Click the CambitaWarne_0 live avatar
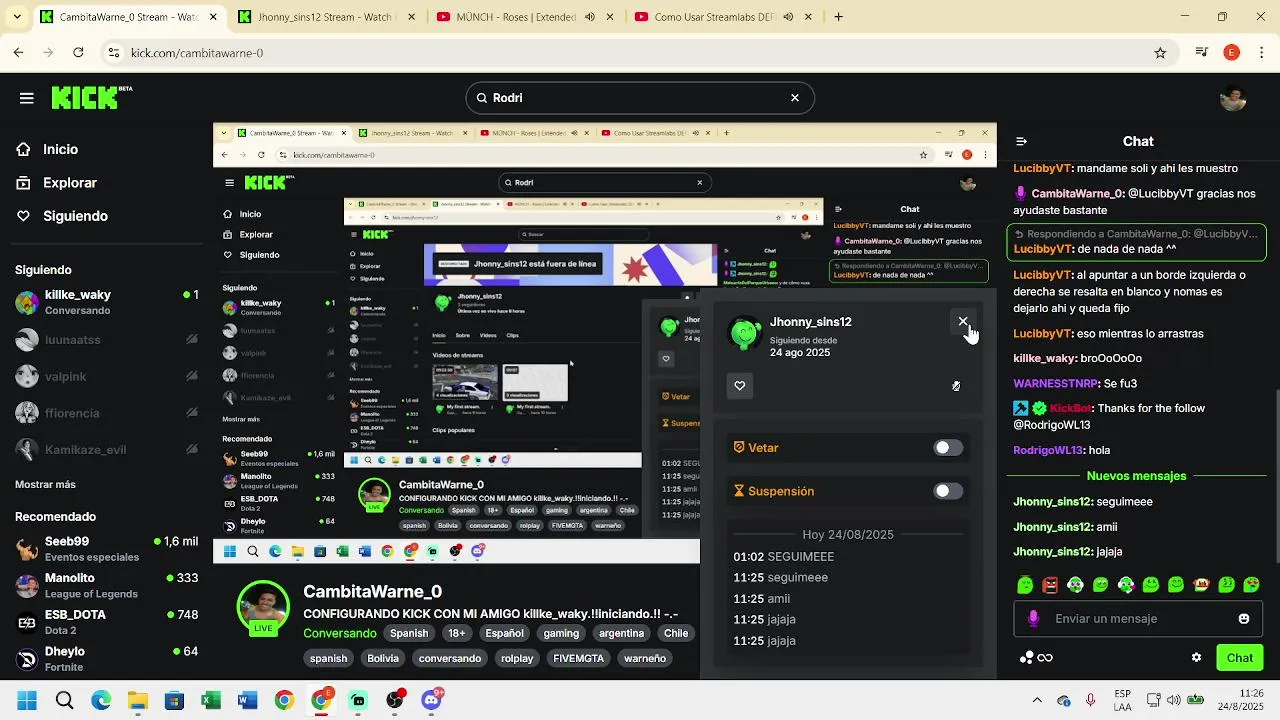This screenshot has width=1280, height=720. [x=263, y=607]
